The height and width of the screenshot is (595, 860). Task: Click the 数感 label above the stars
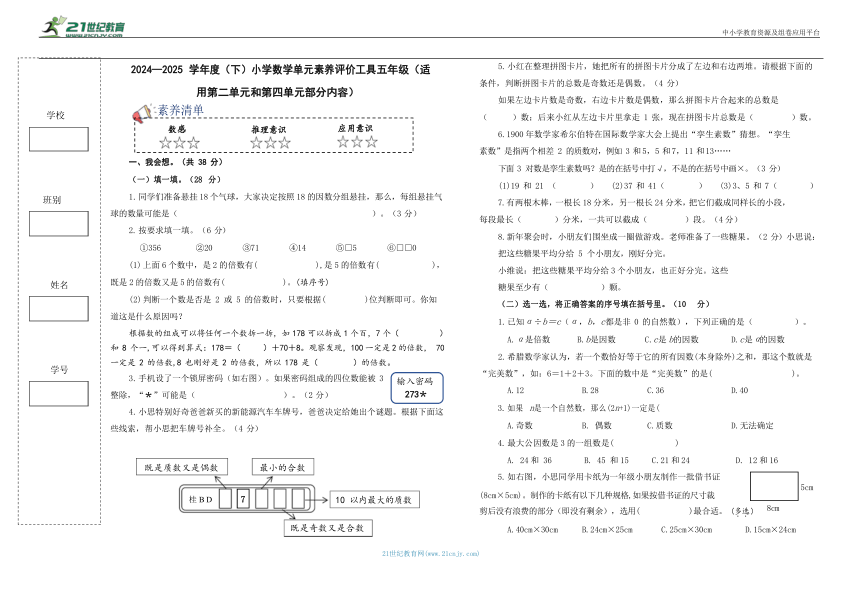pos(177,129)
